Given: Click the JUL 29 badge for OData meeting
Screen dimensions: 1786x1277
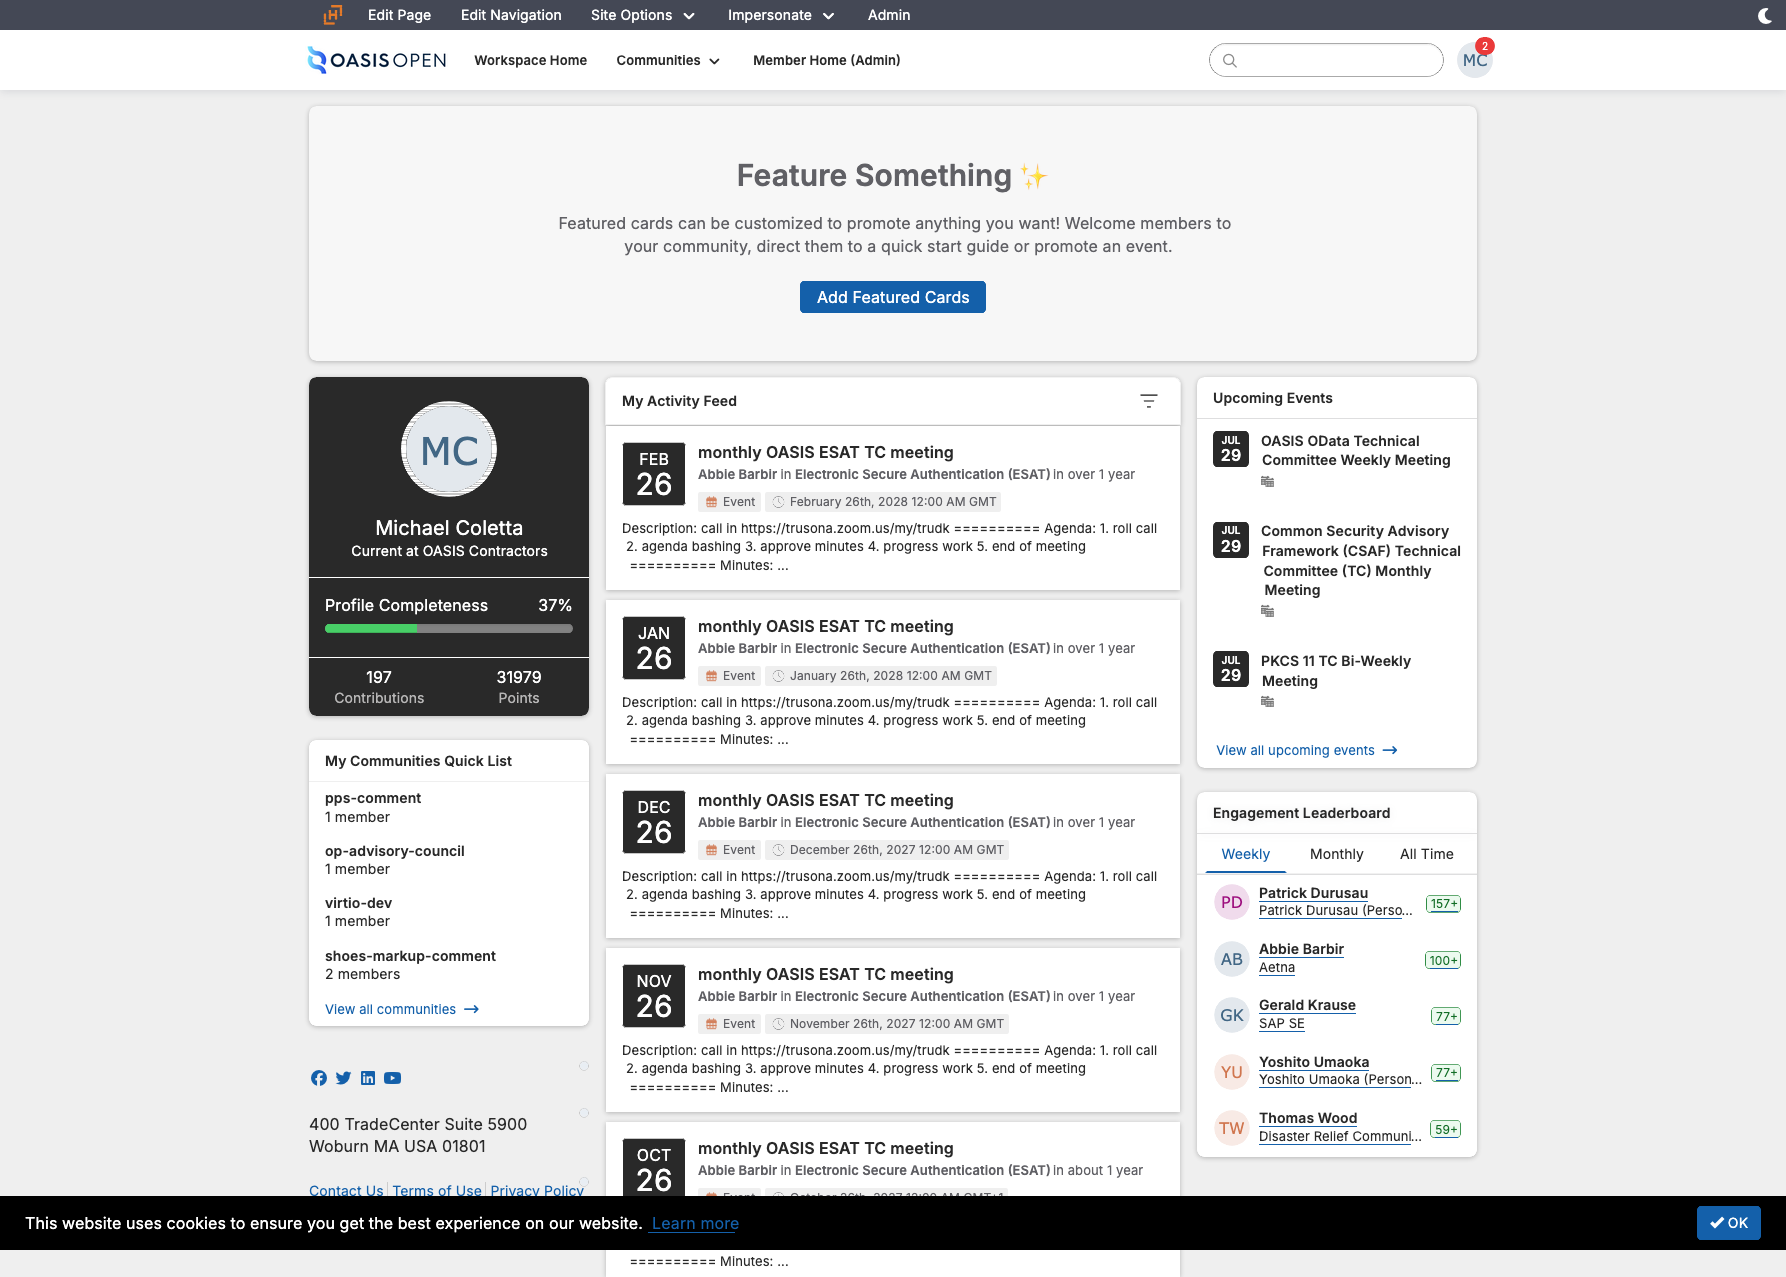Looking at the screenshot, I should coord(1231,449).
